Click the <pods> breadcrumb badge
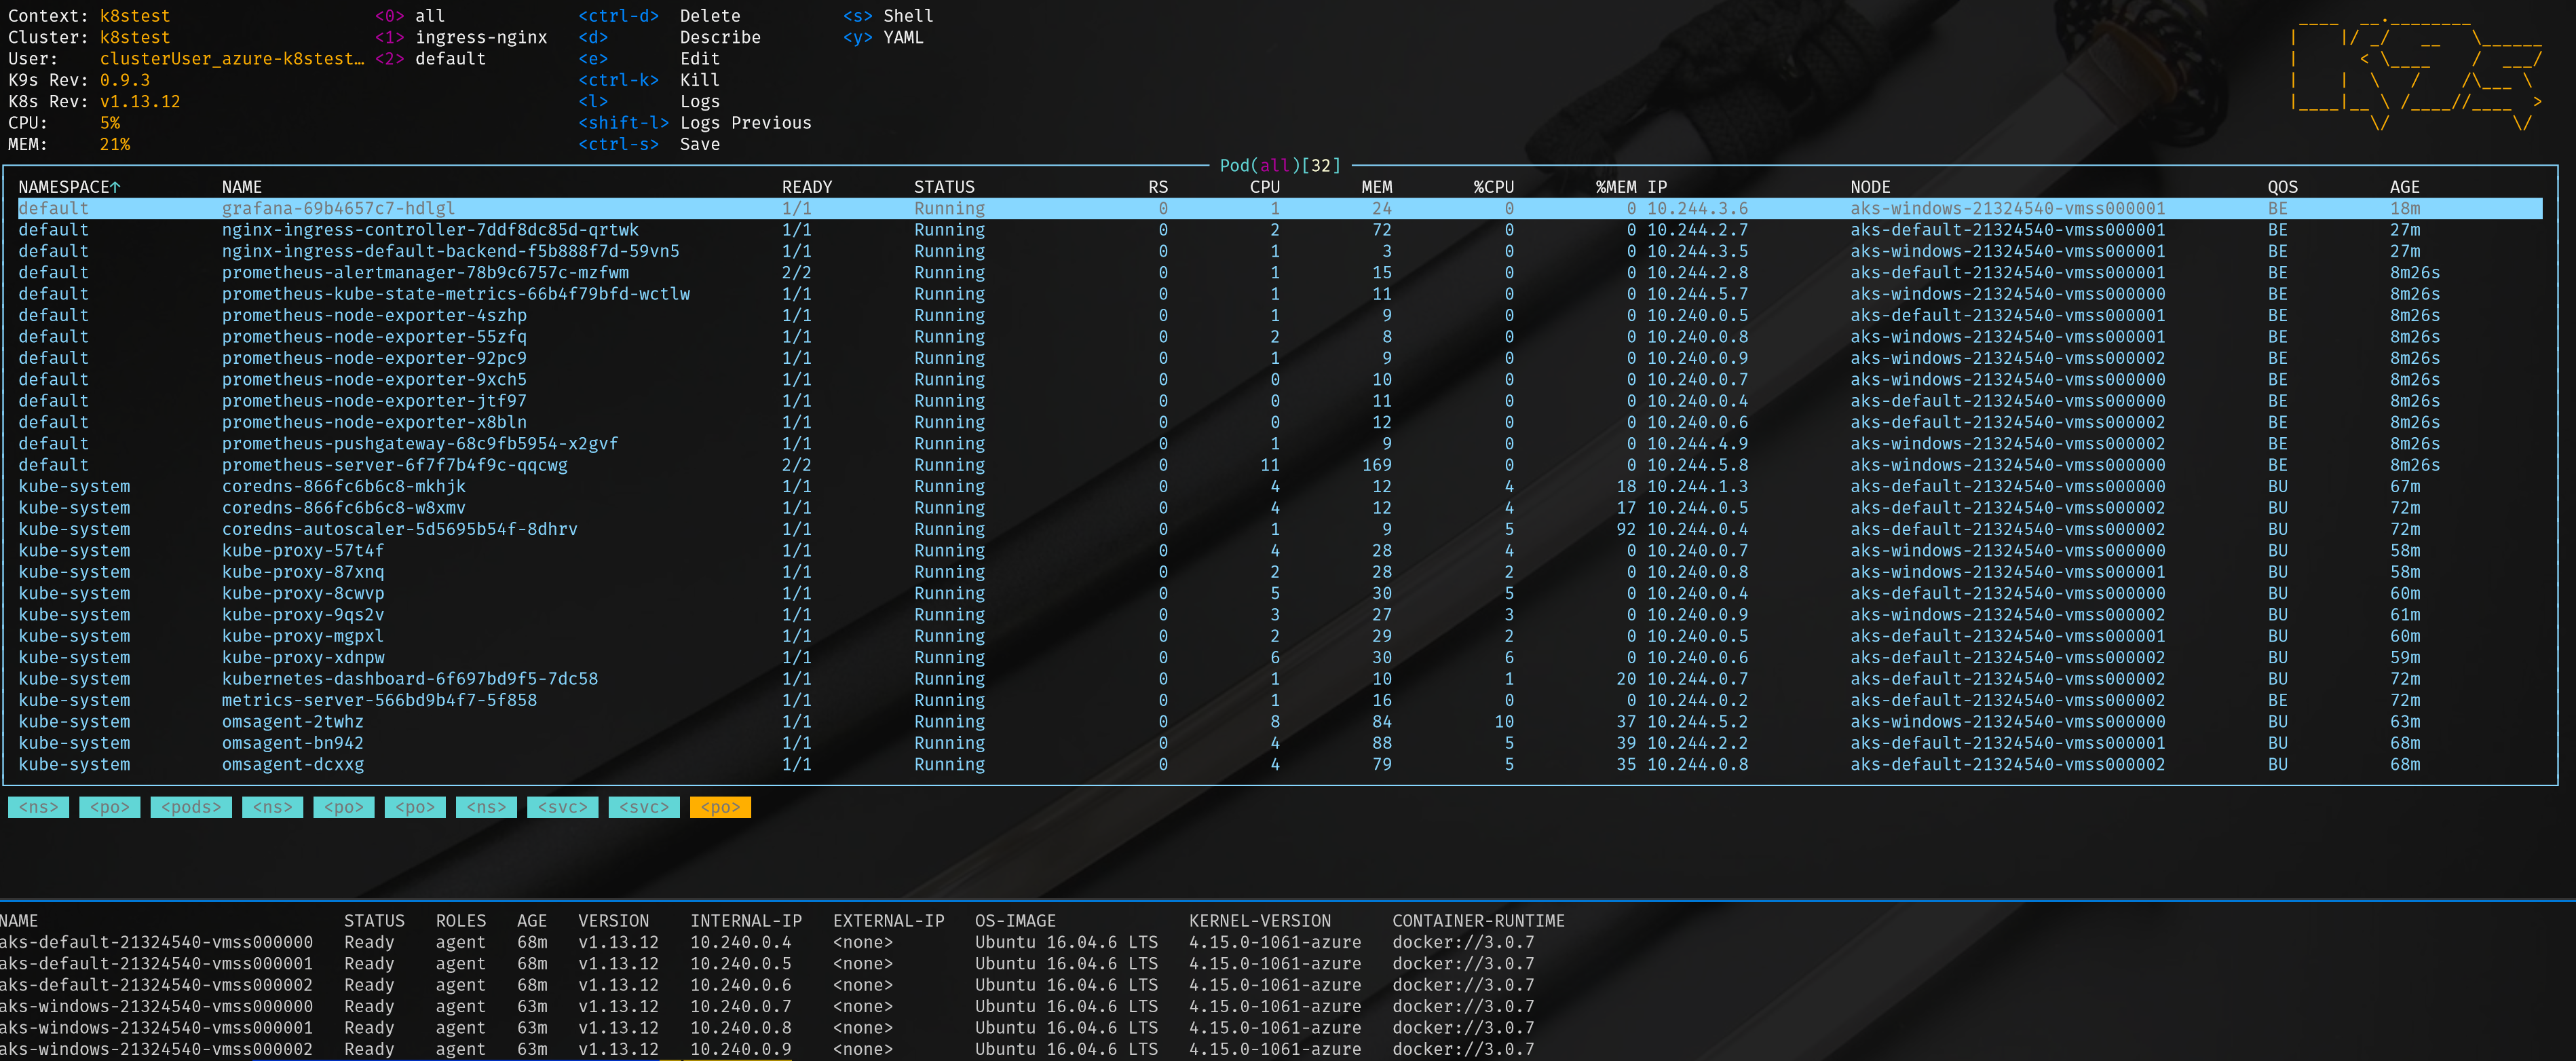The image size is (2576, 1061). point(190,807)
